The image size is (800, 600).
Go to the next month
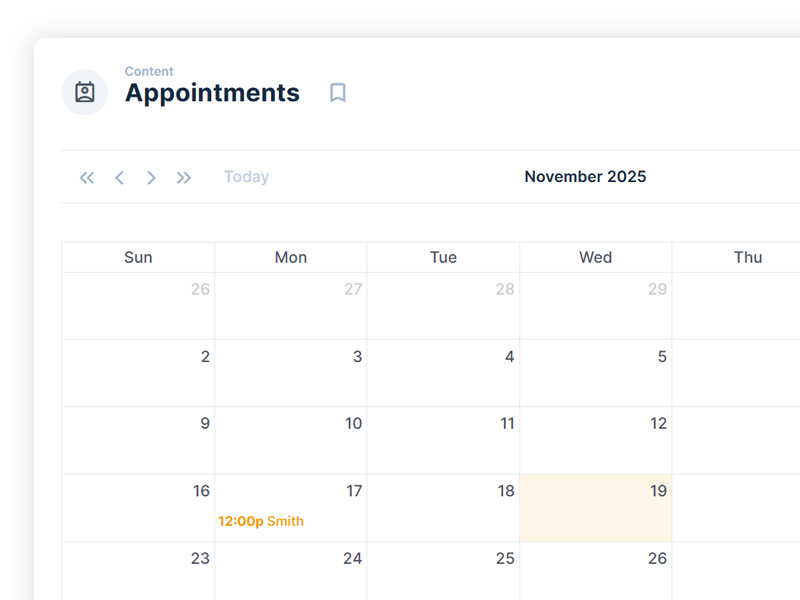coord(151,177)
